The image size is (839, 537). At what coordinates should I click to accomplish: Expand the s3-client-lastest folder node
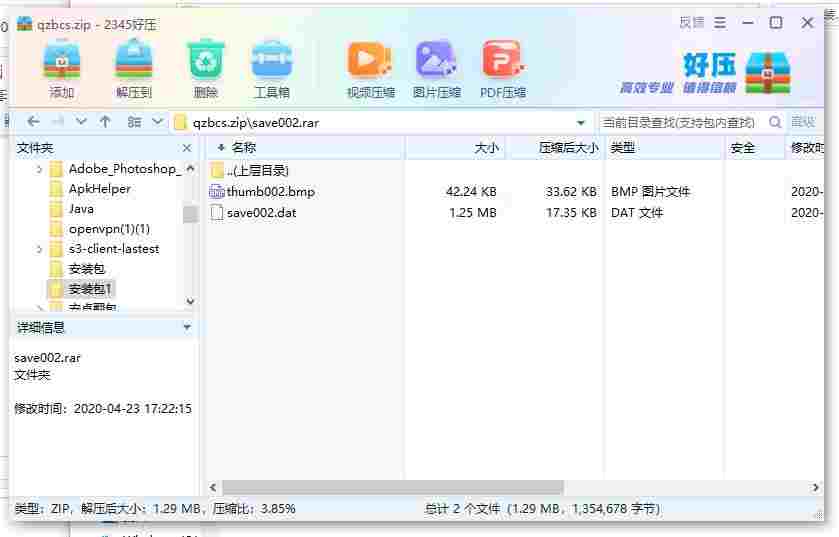[x=39, y=249]
